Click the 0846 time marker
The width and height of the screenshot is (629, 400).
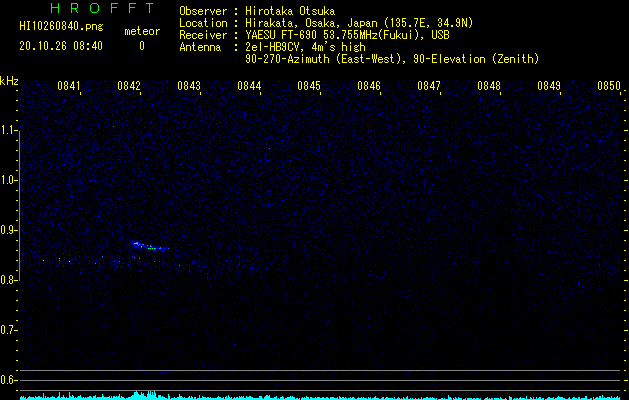pyautogui.click(x=369, y=86)
